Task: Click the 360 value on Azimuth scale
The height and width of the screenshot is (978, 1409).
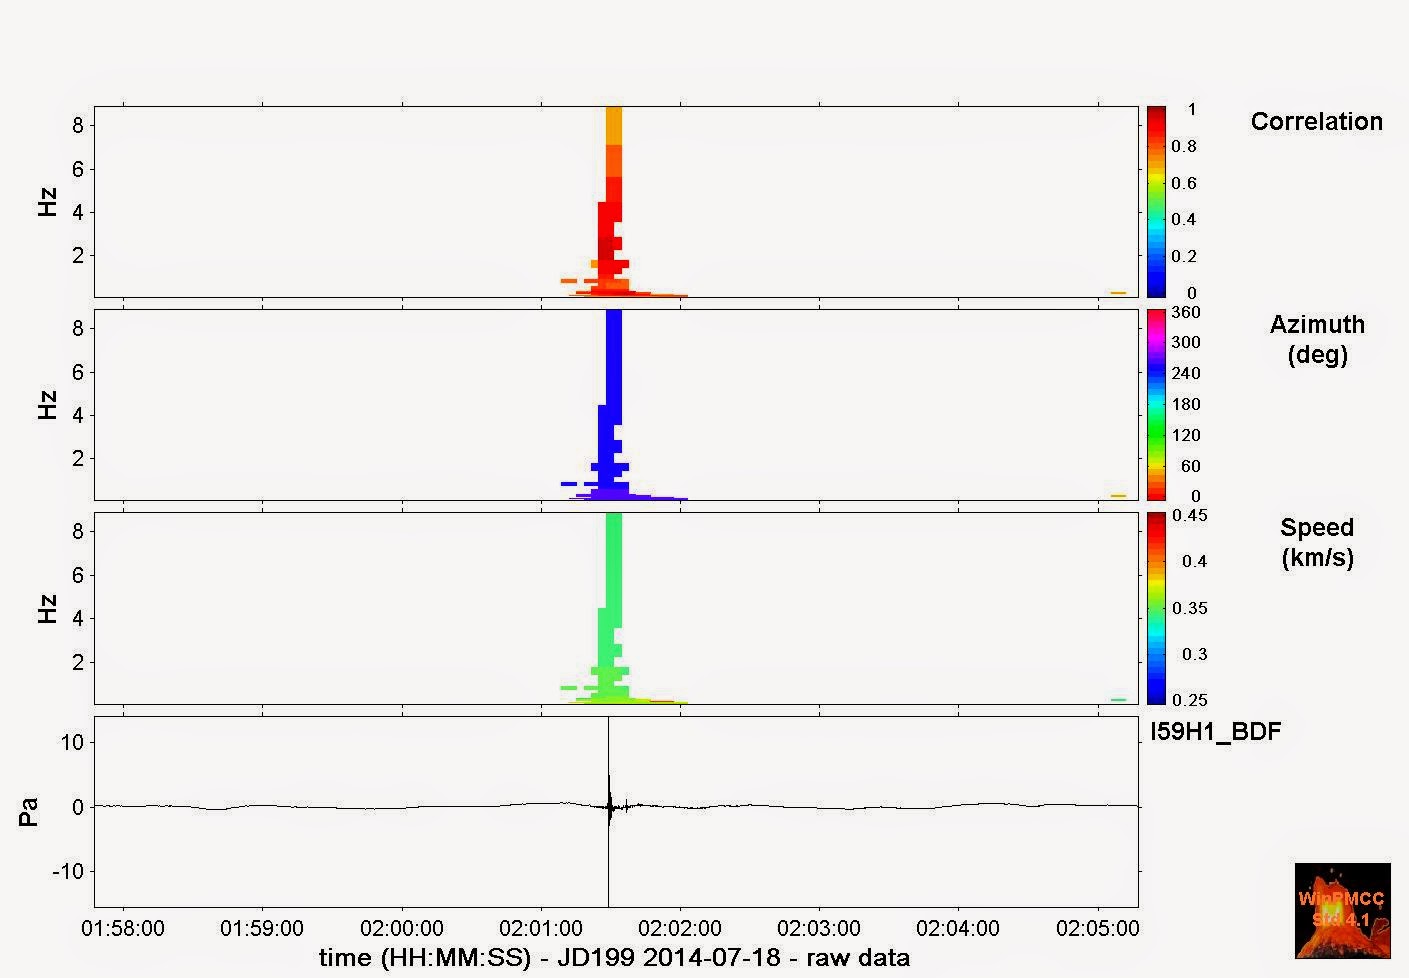Action: [x=1186, y=312]
